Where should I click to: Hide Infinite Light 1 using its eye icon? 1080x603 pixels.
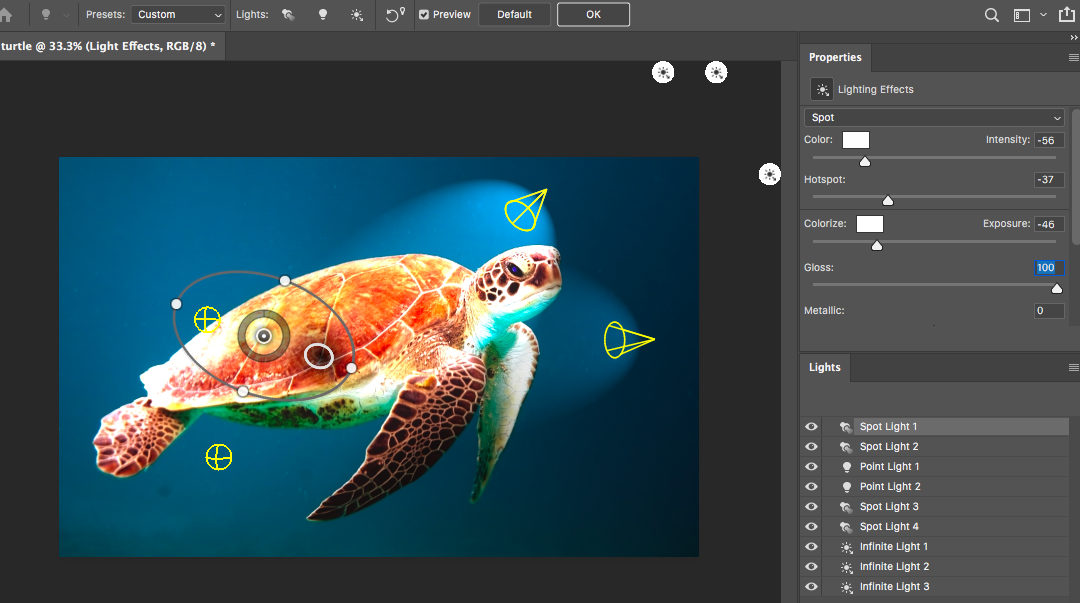tap(811, 546)
